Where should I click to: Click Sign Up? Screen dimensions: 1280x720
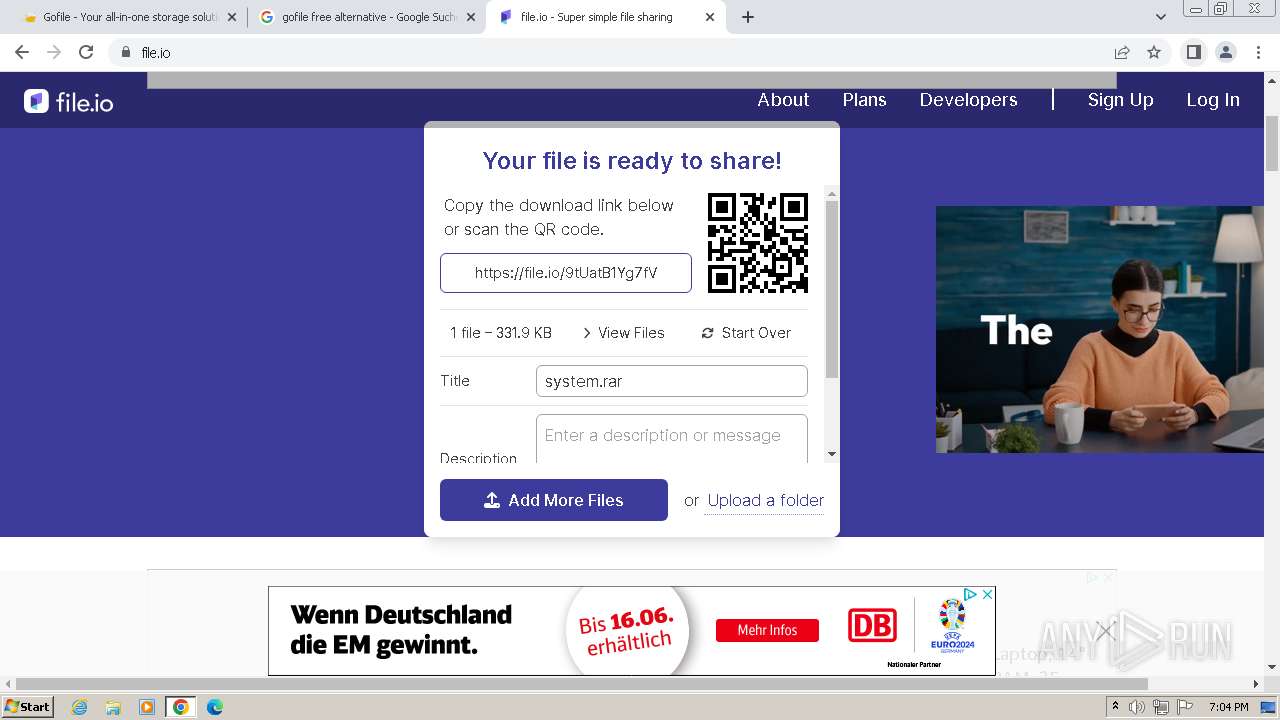pos(1120,100)
